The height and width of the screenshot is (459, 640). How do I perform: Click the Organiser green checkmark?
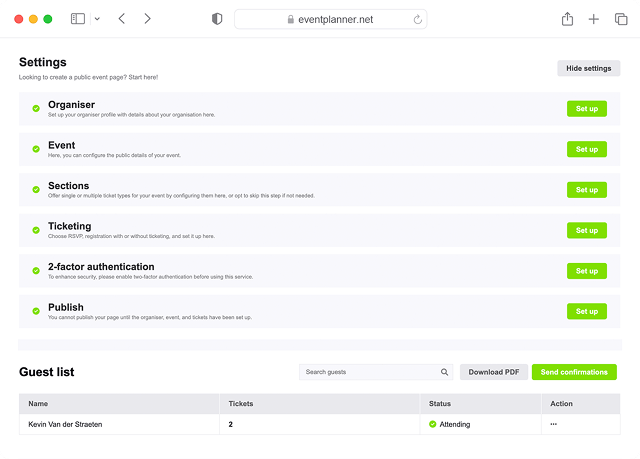pyautogui.click(x=36, y=108)
